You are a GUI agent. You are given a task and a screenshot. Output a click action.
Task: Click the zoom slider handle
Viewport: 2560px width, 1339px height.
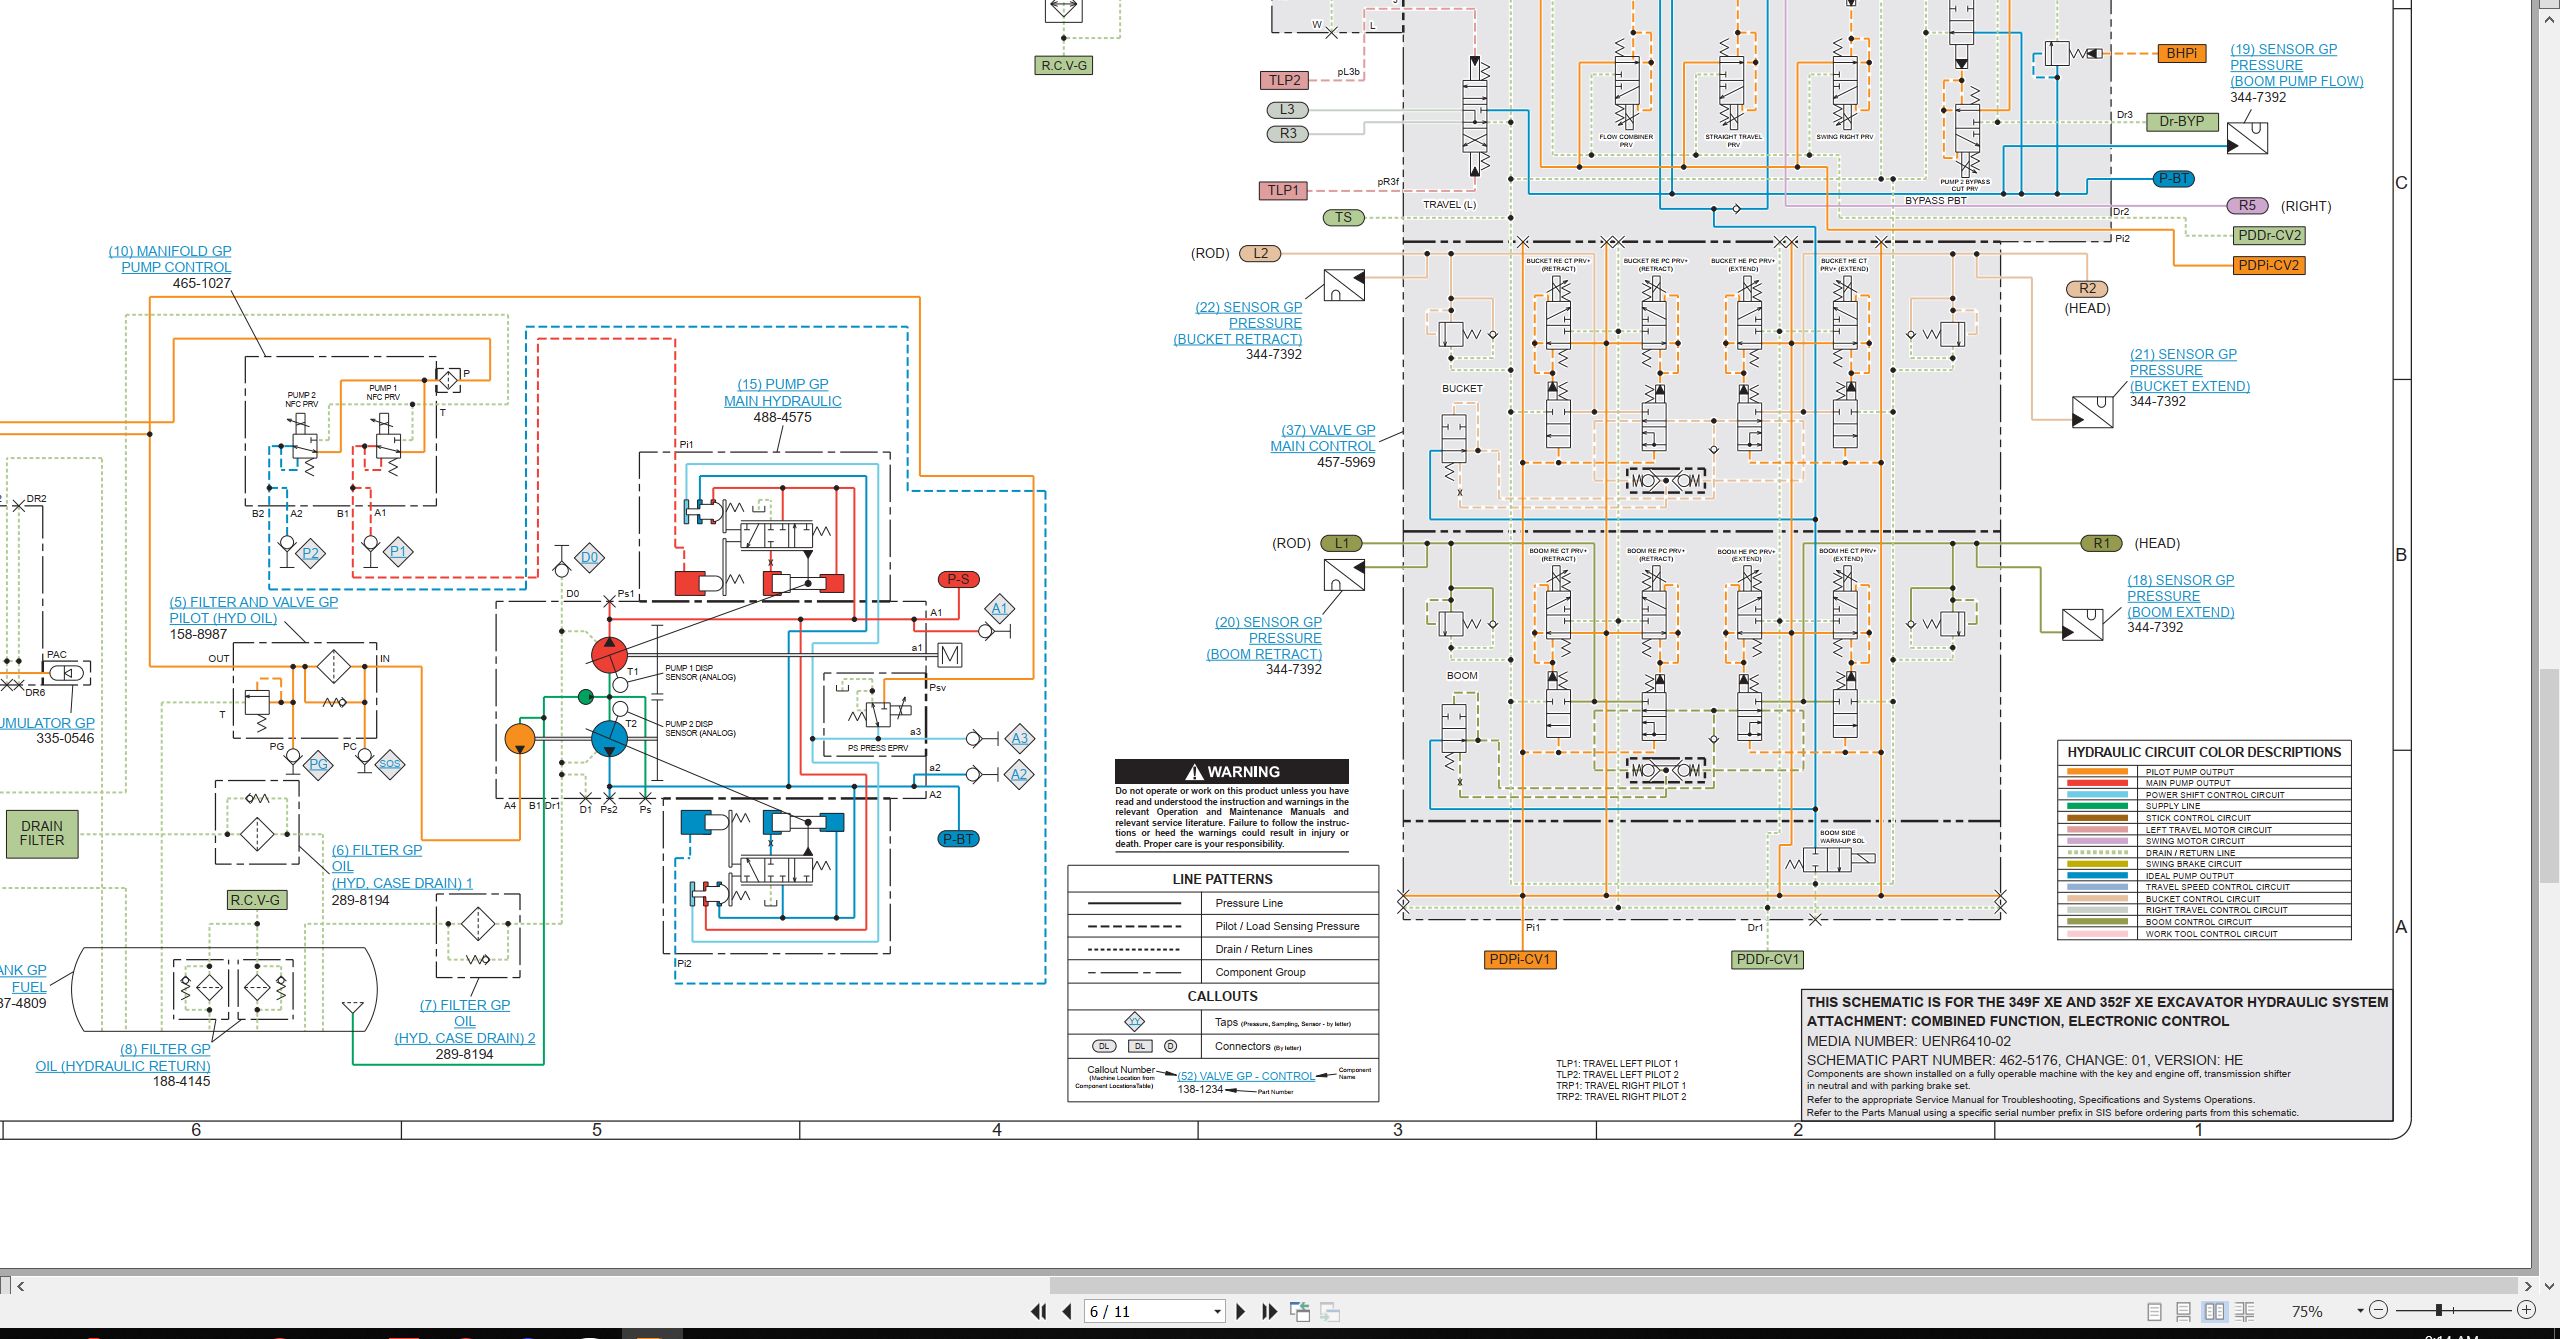[x=2439, y=1310]
